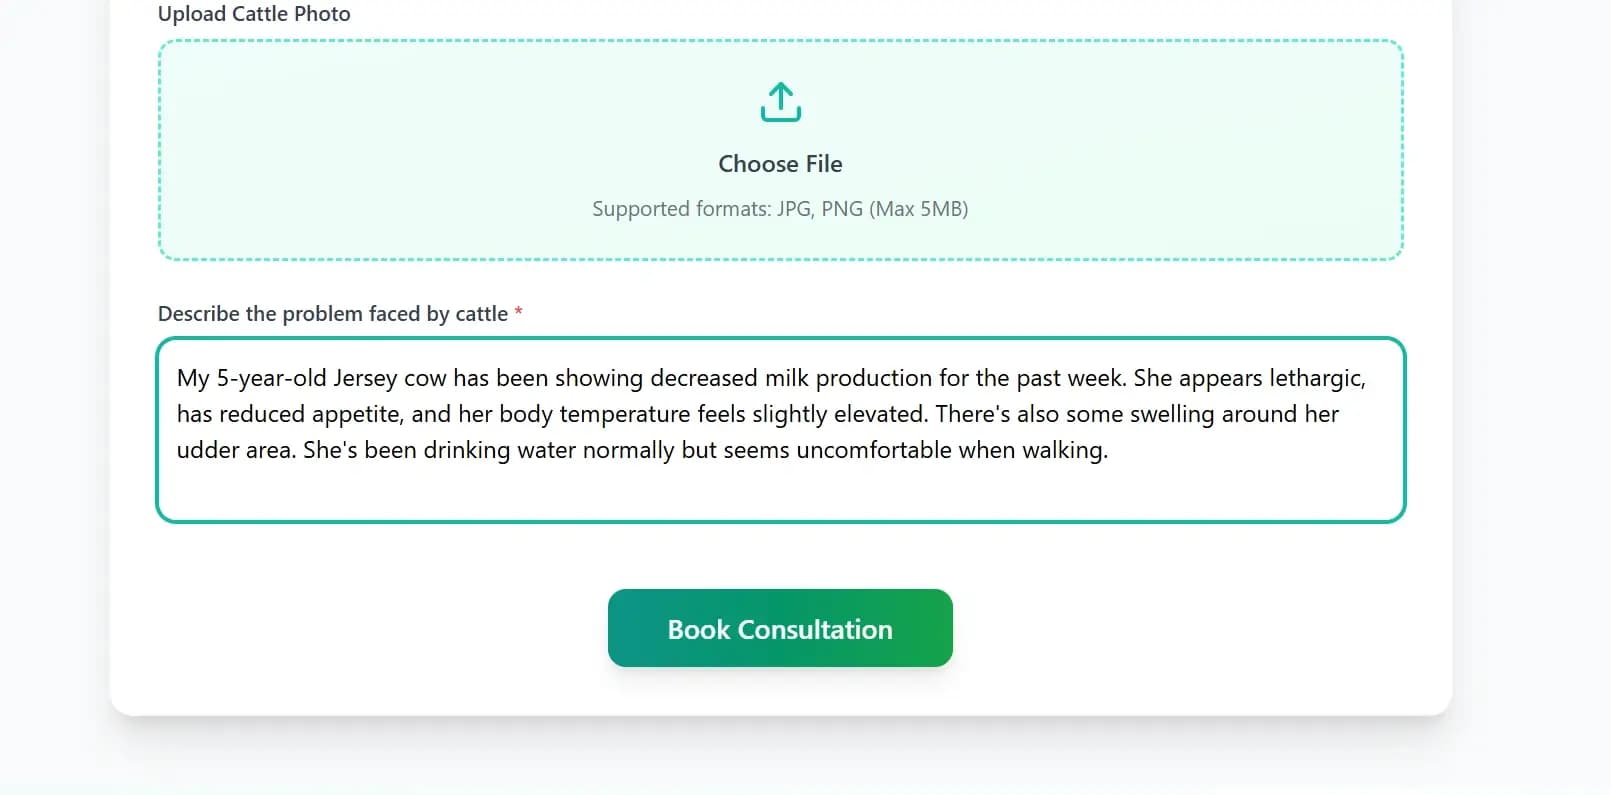Click the 'Supported formats: JPG, PNG' text
The width and height of the screenshot is (1611, 795).
780,208
